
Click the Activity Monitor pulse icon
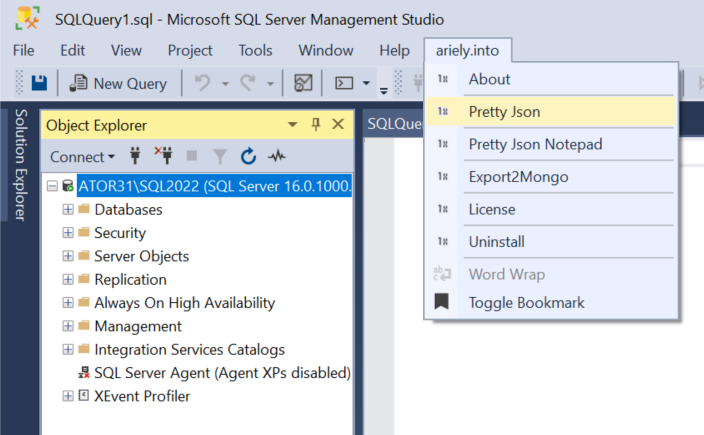point(277,156)
